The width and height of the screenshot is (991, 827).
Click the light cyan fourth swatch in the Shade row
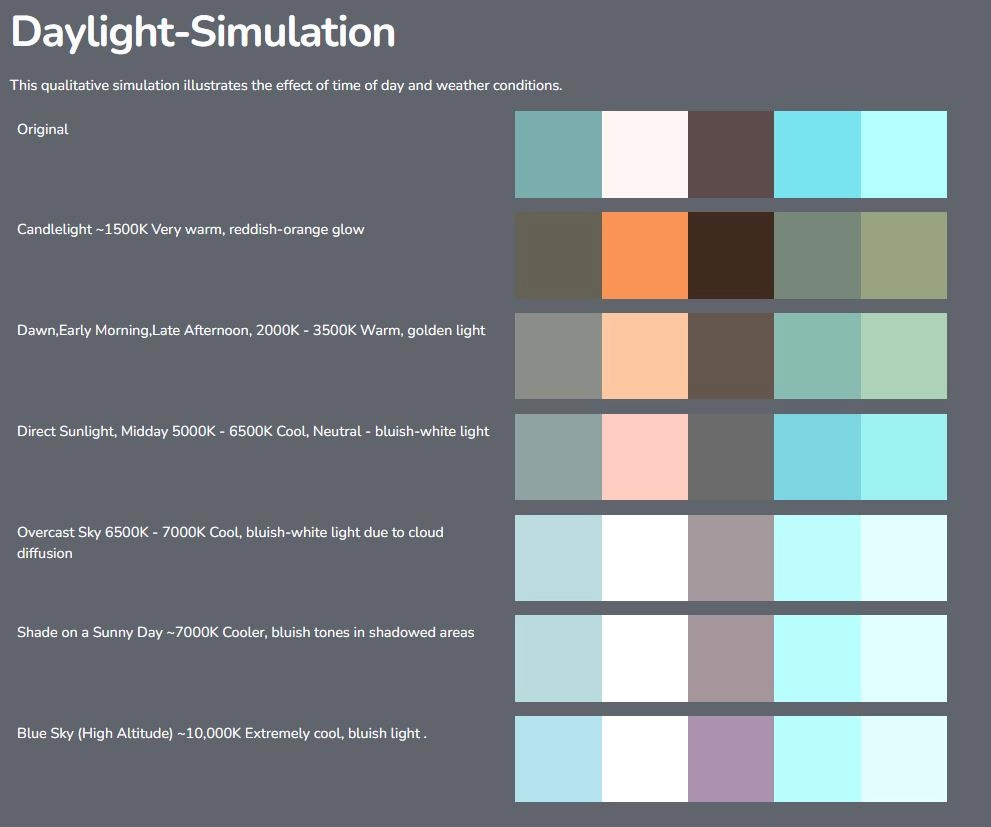[817, 658]
